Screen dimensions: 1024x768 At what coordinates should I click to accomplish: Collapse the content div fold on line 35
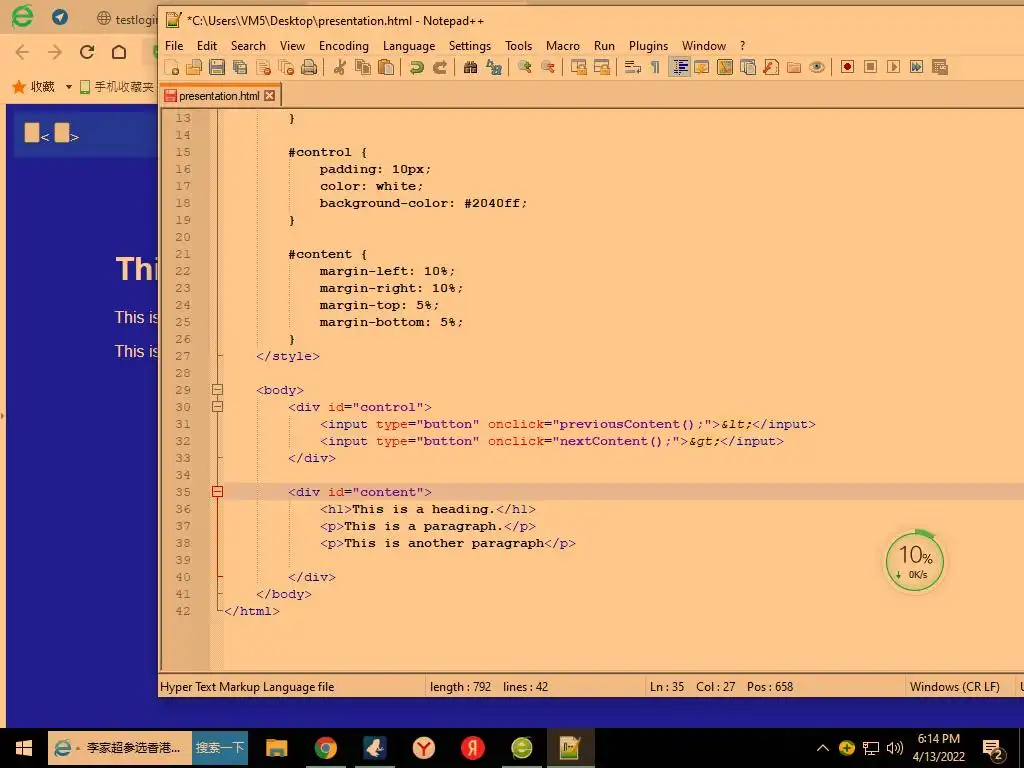217,492
